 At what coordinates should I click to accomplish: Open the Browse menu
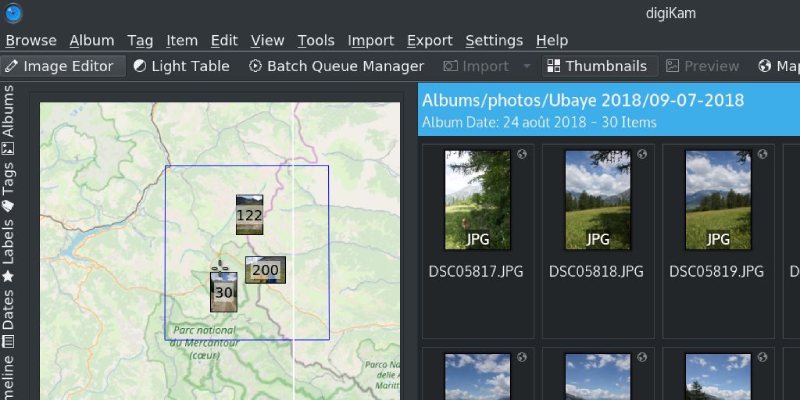[x=31, y=40]
